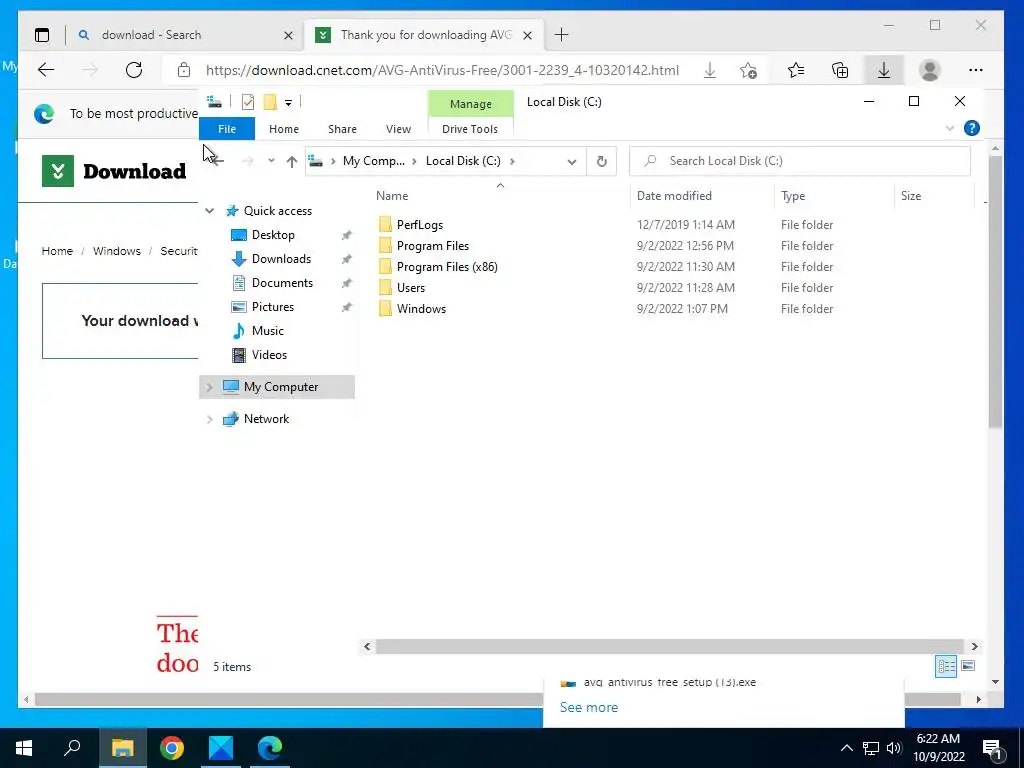This screenshot has width=1024, height=768.
Task: Sort files by the Name column header
Action: pyautogui.click(x=392, y=196)
